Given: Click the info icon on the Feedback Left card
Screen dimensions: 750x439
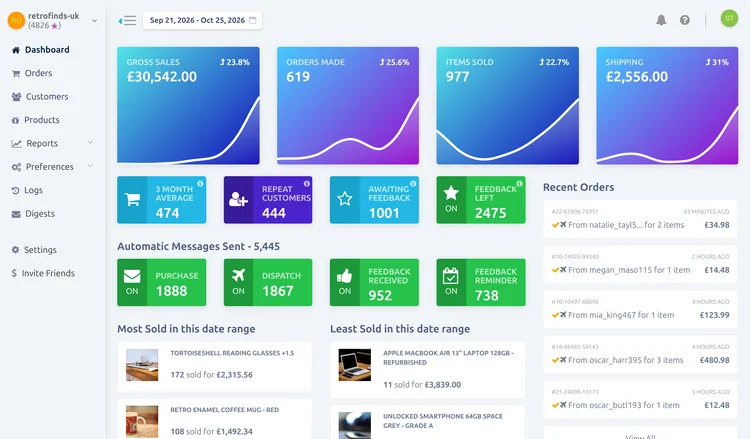Looking at the screenshot, I should click(519, 184).
